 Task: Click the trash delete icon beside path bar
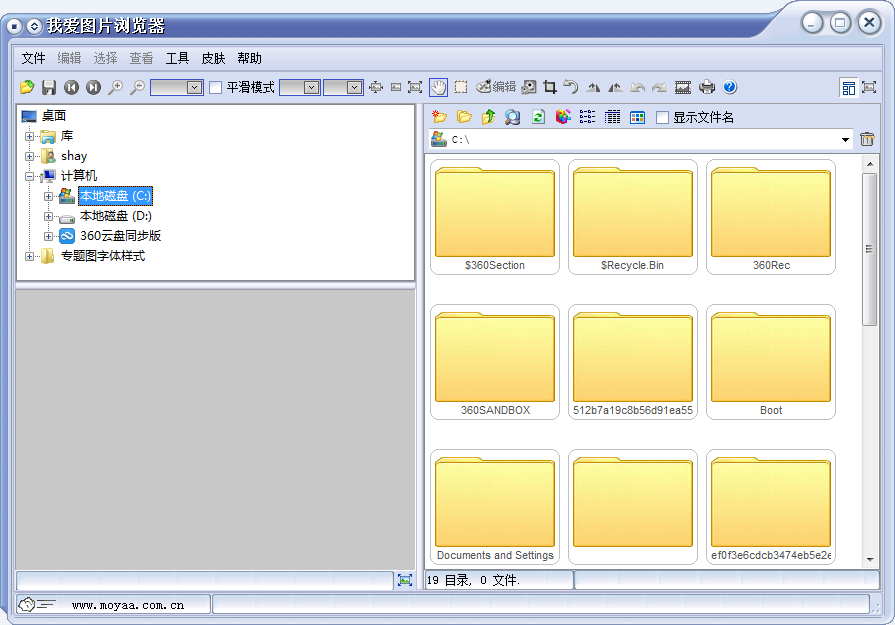(867, 140)
